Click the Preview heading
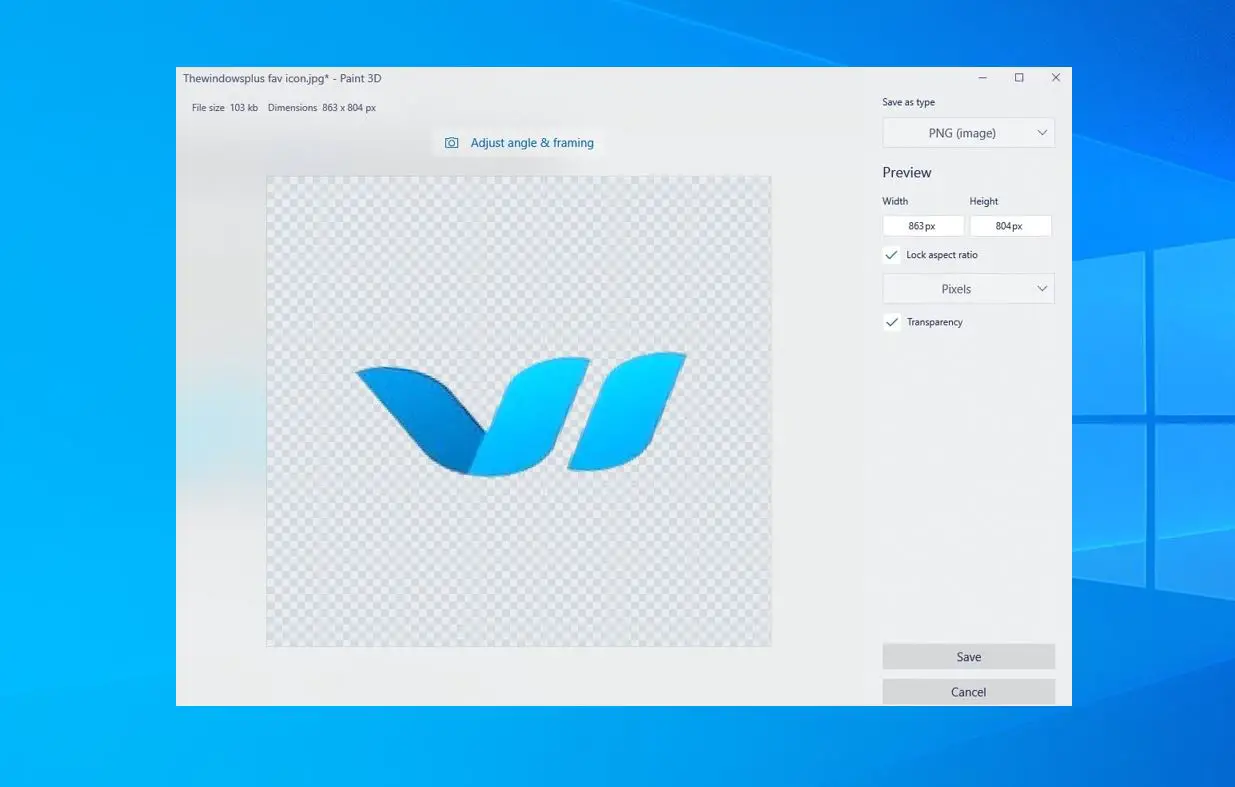This screenshot has height=787, width=1235. coord(907,173)
